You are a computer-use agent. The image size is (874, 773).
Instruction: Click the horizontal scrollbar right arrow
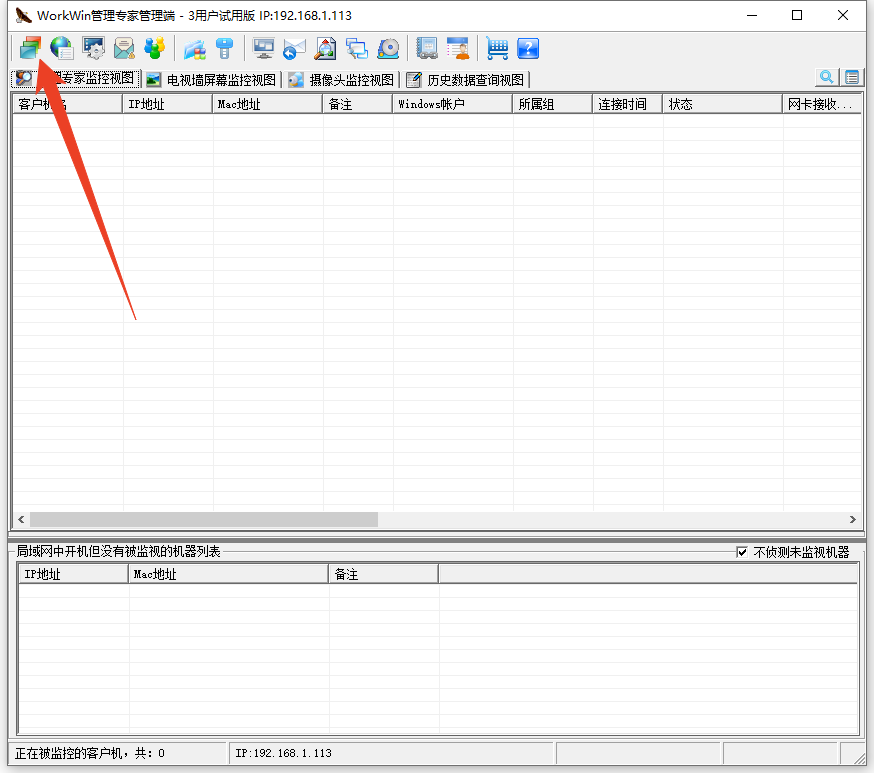(853, 520)
